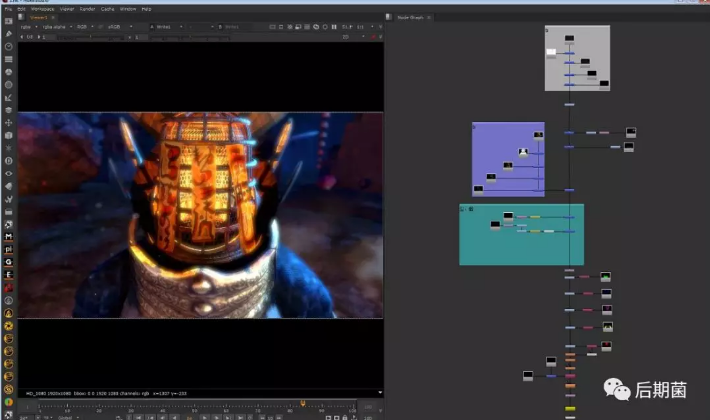Viewport: 710px width, 420px height.
Task: Expand the A input Write dropdown
Action: coord(167,27)
